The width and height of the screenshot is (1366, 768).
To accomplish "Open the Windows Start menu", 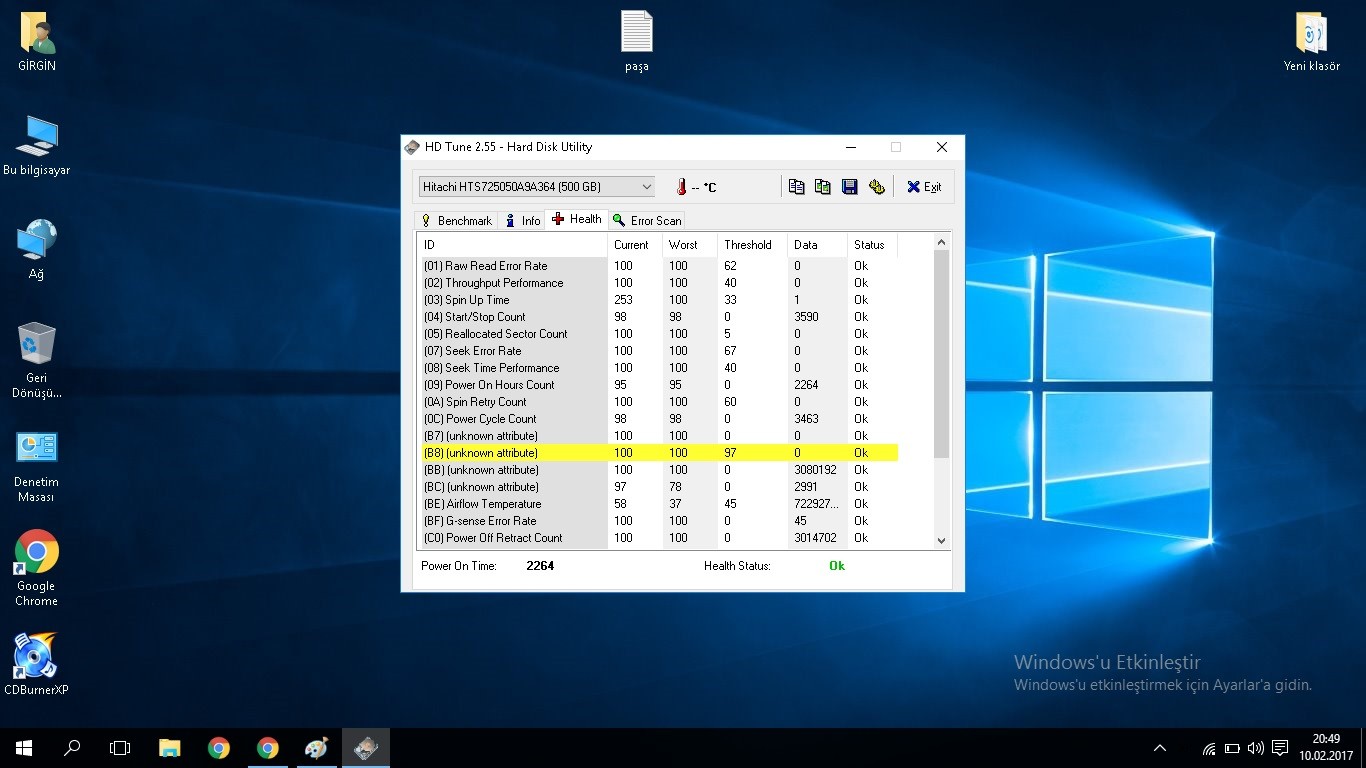I will pyautogui.click(x=24, y=748).
